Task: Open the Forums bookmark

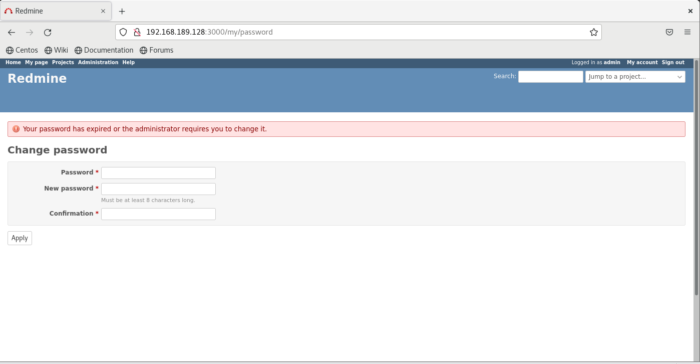Action: (157, 50)
